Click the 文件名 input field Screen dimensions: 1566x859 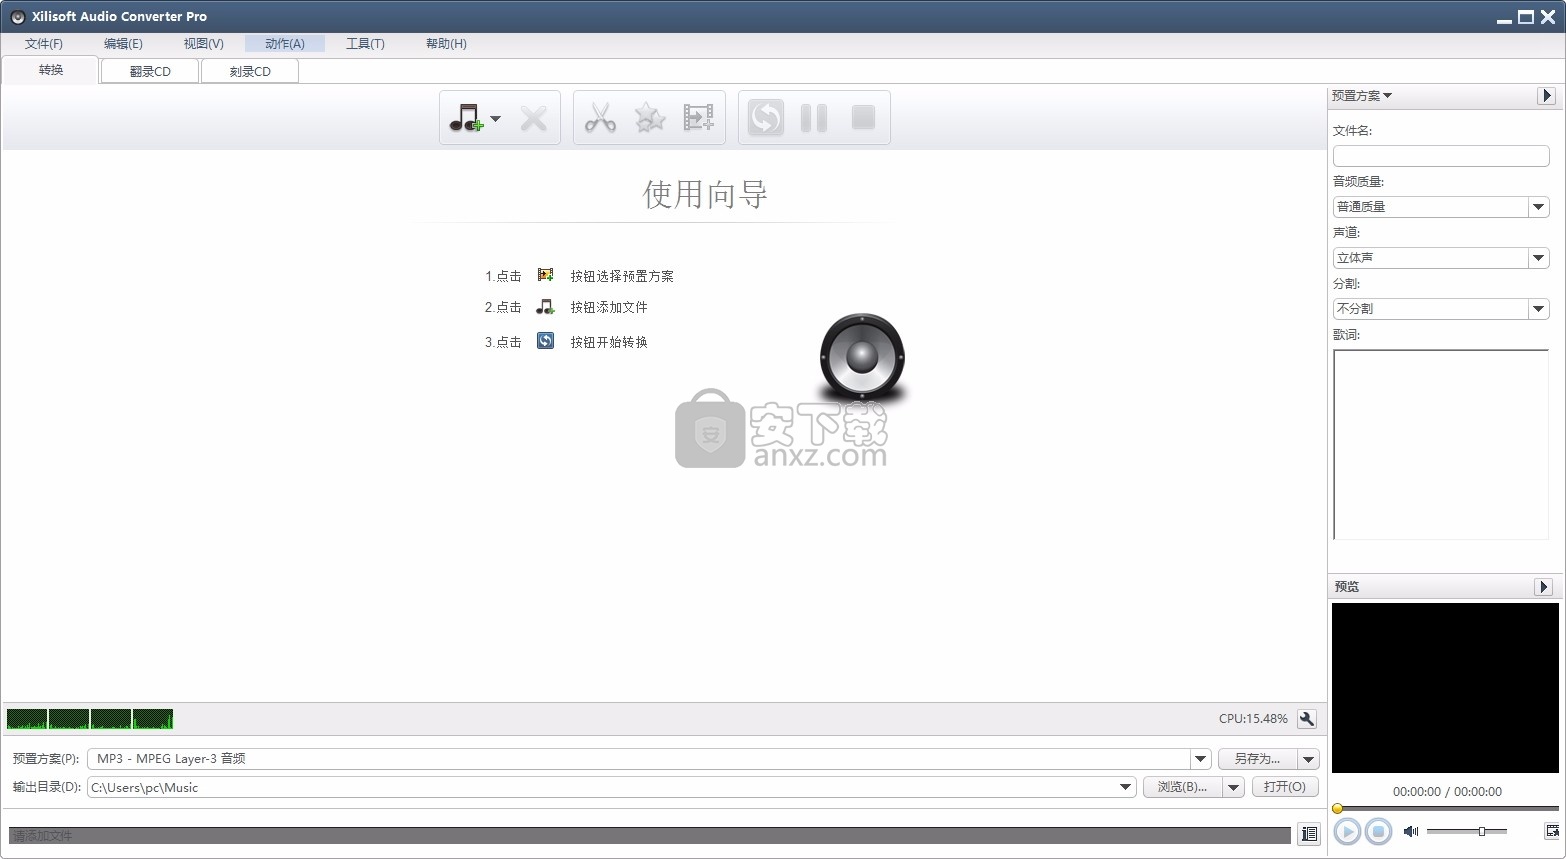point(1441,156)
